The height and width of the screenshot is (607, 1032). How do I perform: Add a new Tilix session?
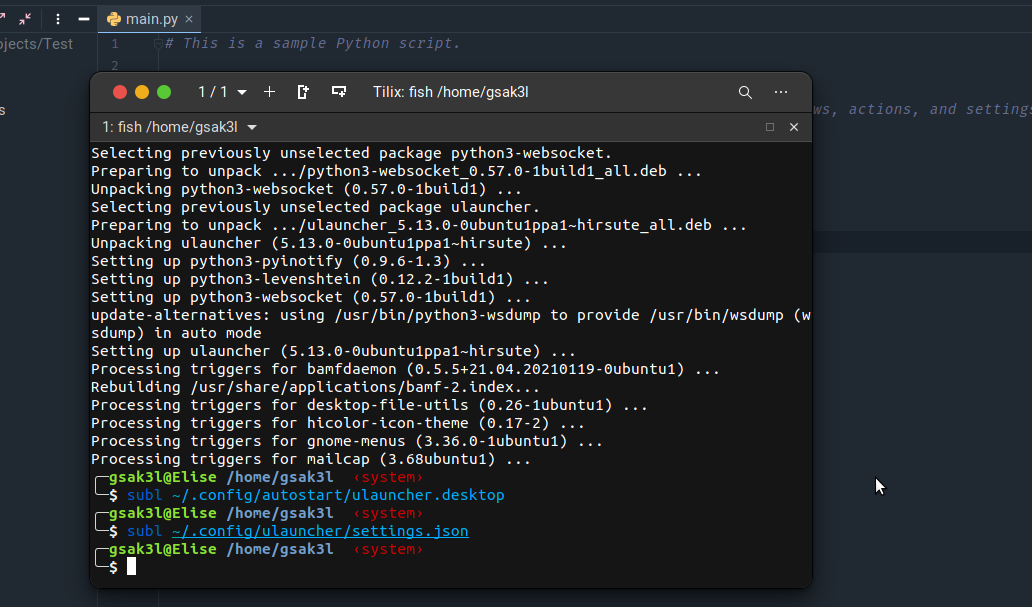click(x=269, y=92)
